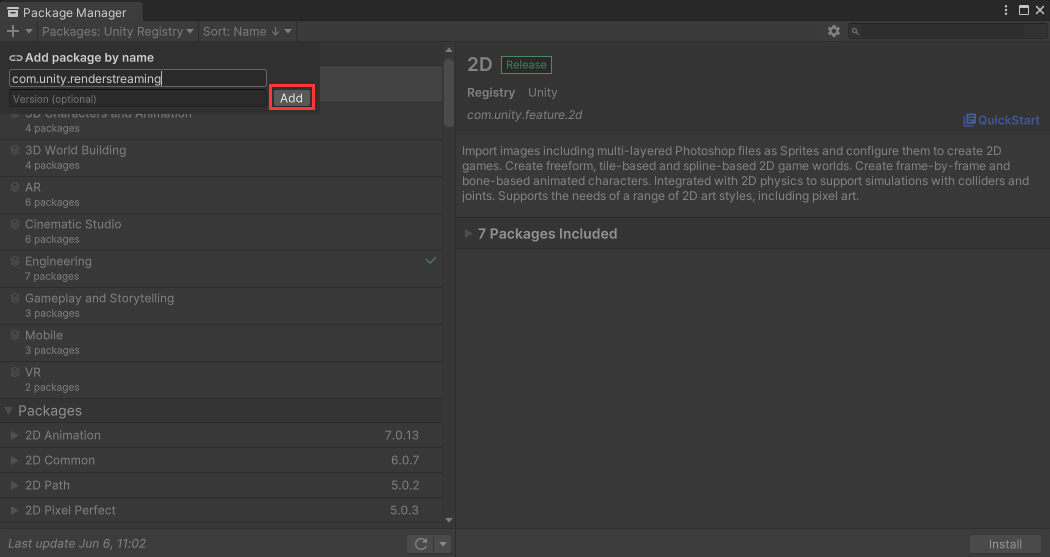This screenshot has width=1050, height=557.
Task: Click the Mobile feature set icon
Action: (15, 335)
